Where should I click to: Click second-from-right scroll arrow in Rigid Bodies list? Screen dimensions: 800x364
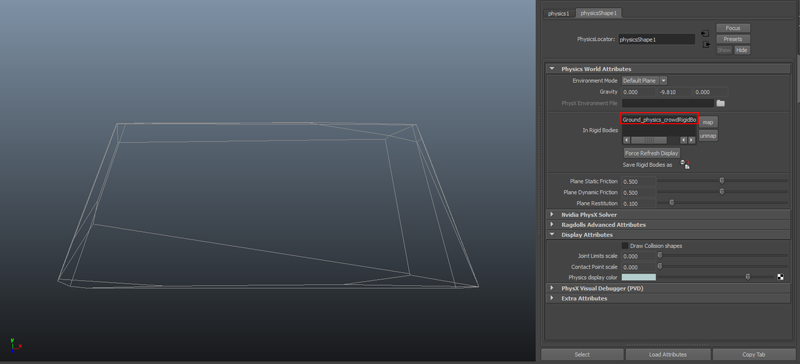click(x=684, y=140)
